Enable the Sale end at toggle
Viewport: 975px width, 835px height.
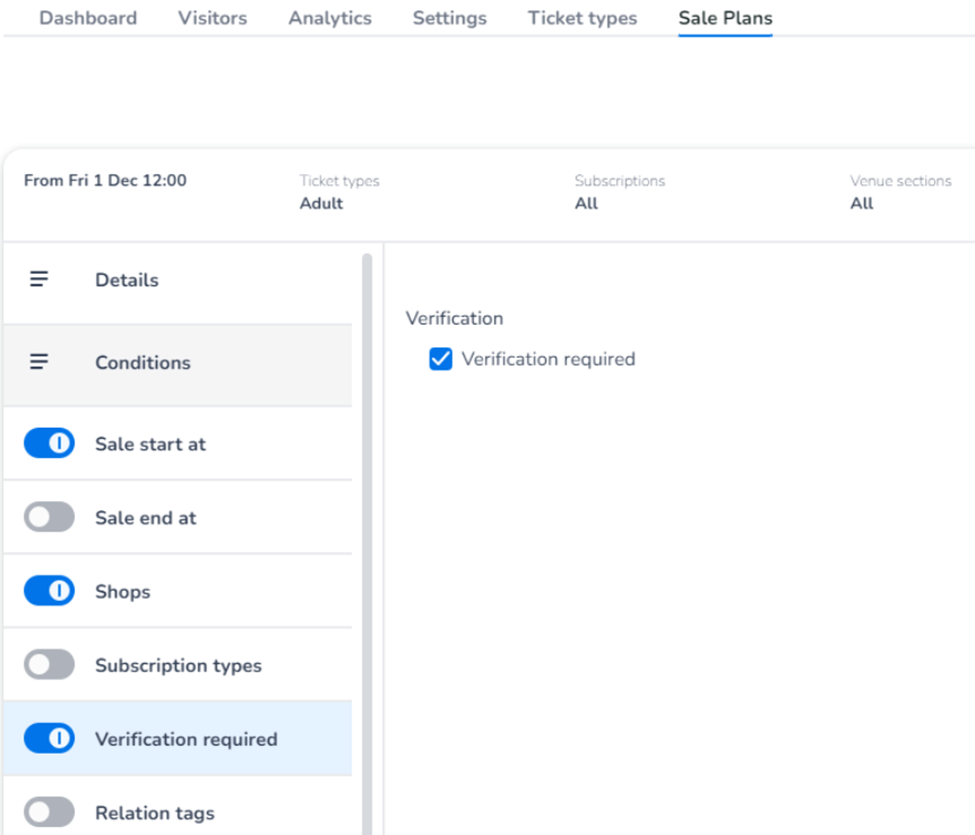[49, 518]
